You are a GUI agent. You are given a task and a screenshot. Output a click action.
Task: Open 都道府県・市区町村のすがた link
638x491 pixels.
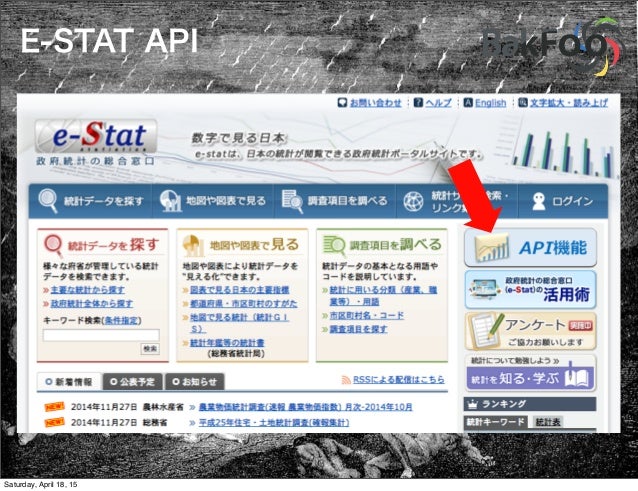[x=244, y=304]
